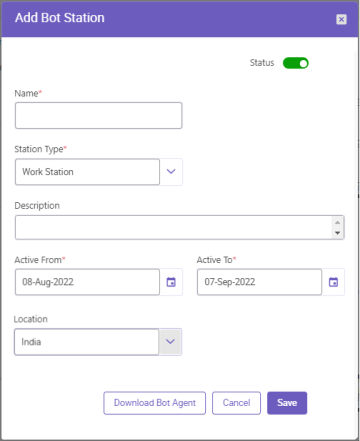Expand Station Type dropdown chevron

point(171,172)
